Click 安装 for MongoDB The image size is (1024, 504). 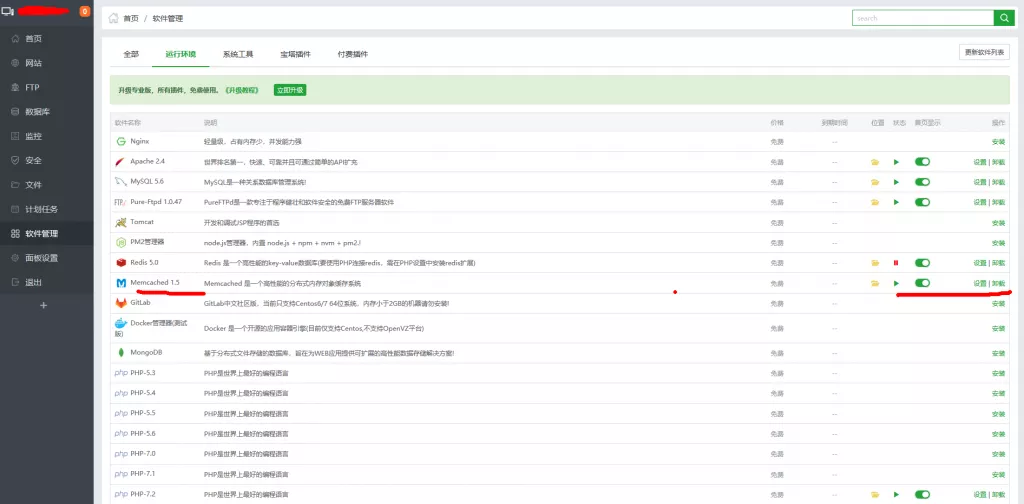point(999,353)
